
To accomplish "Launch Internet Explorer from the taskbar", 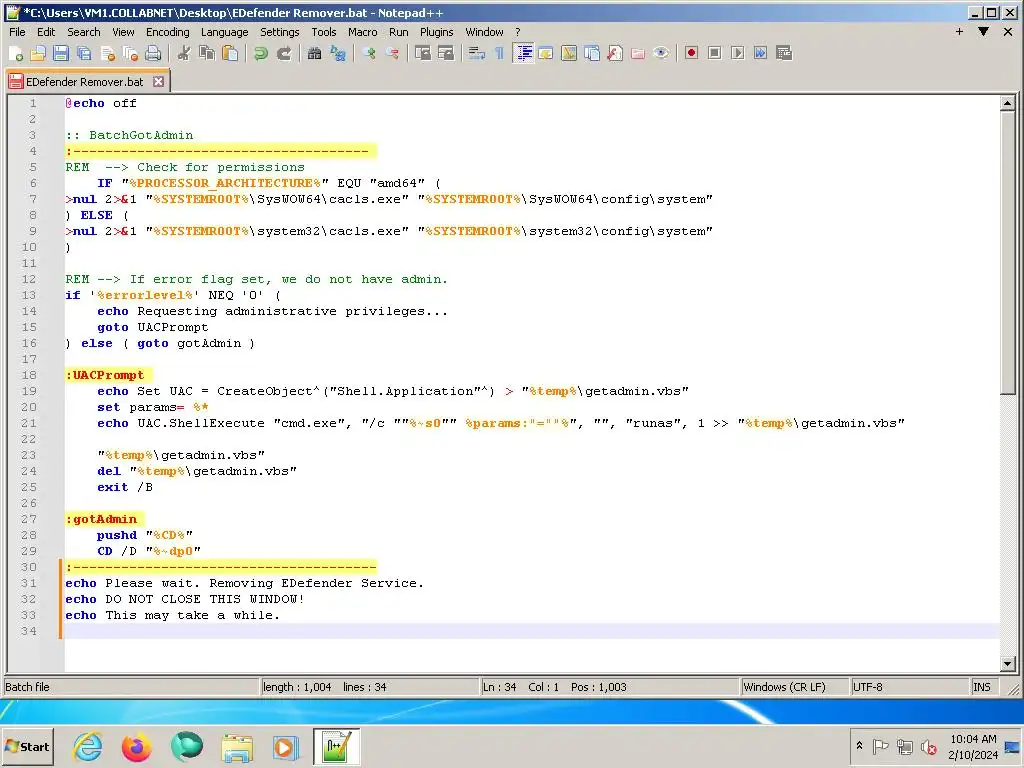I will pyautogui.click(x=88, y=746).
